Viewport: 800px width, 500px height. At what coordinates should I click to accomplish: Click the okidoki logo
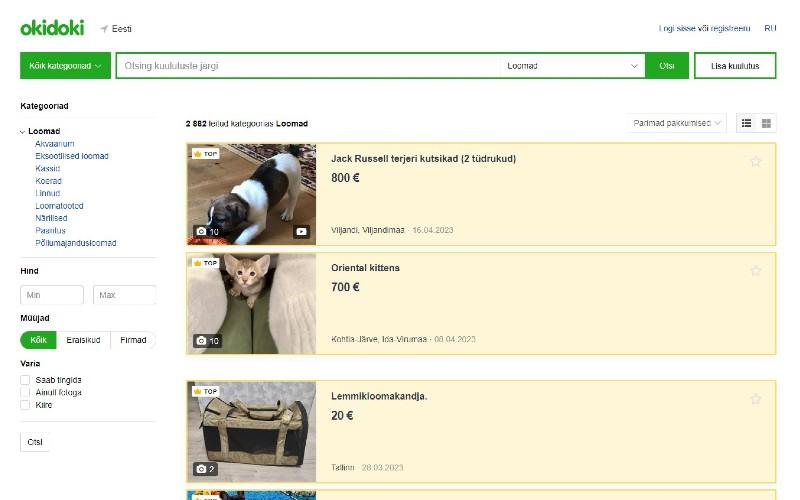click(x=52, y=28)
